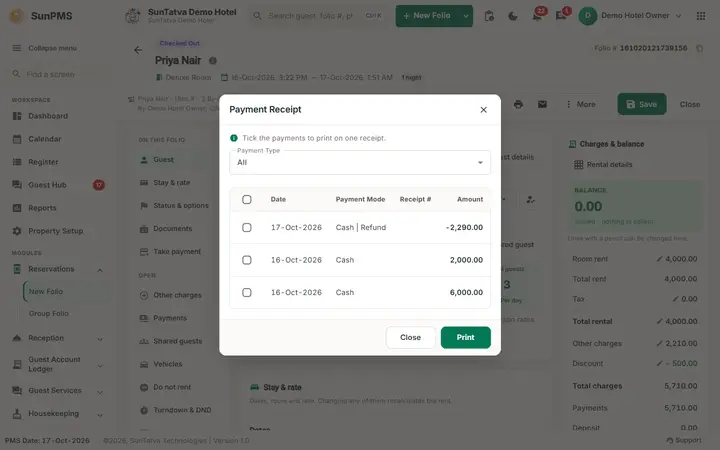The width and height of the screenshot is (720, 450).
Task: Edit Discount pencil icon
Action: pyautogui.click(x=659, y=363)
